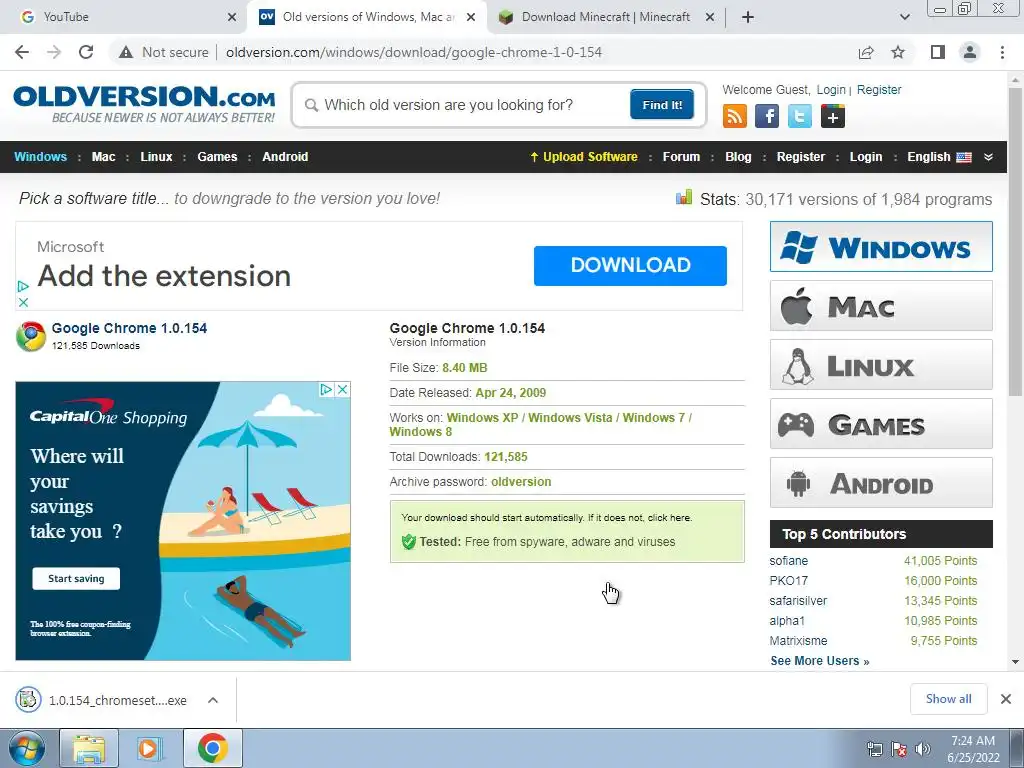Share this page icon in address bar
Viewport: 1024px width, 768px height.
pyautogui.click(x=866, y=52)
